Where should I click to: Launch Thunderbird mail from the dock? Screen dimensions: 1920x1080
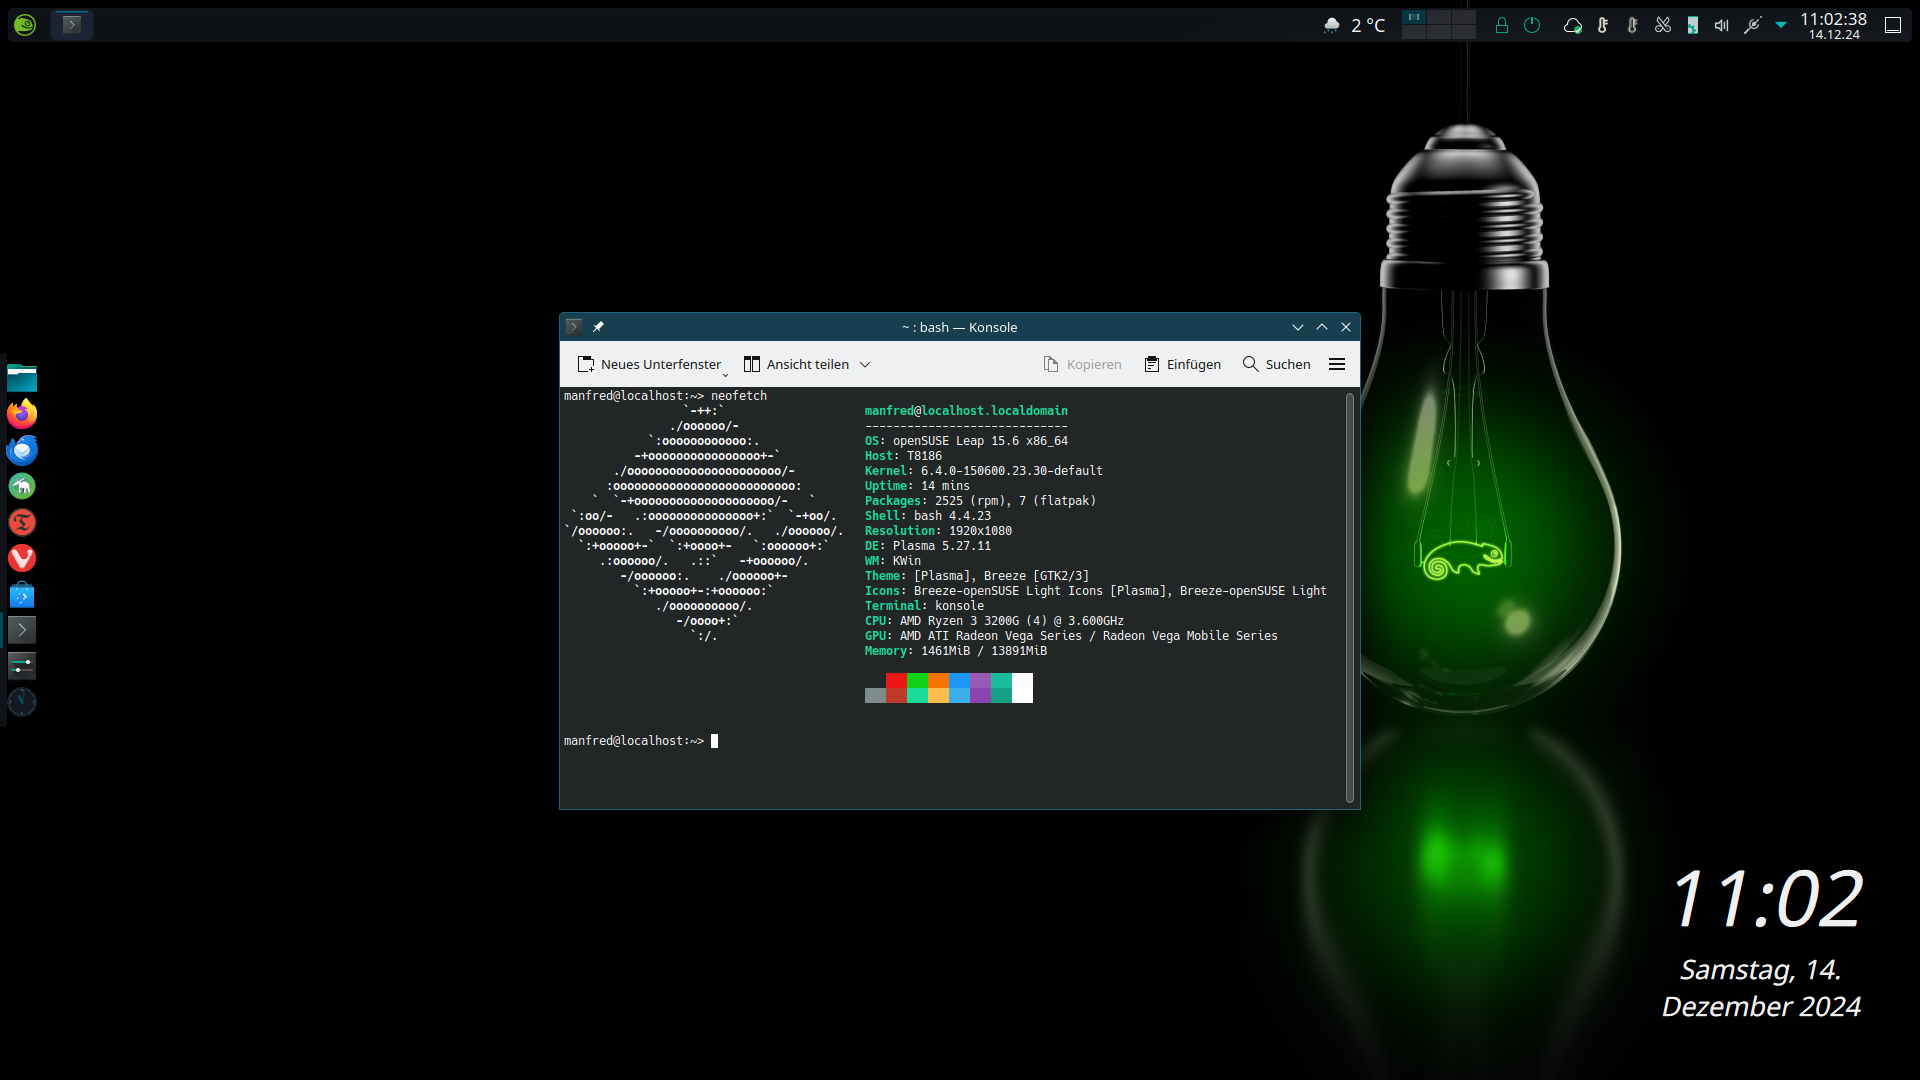point(22,450)
